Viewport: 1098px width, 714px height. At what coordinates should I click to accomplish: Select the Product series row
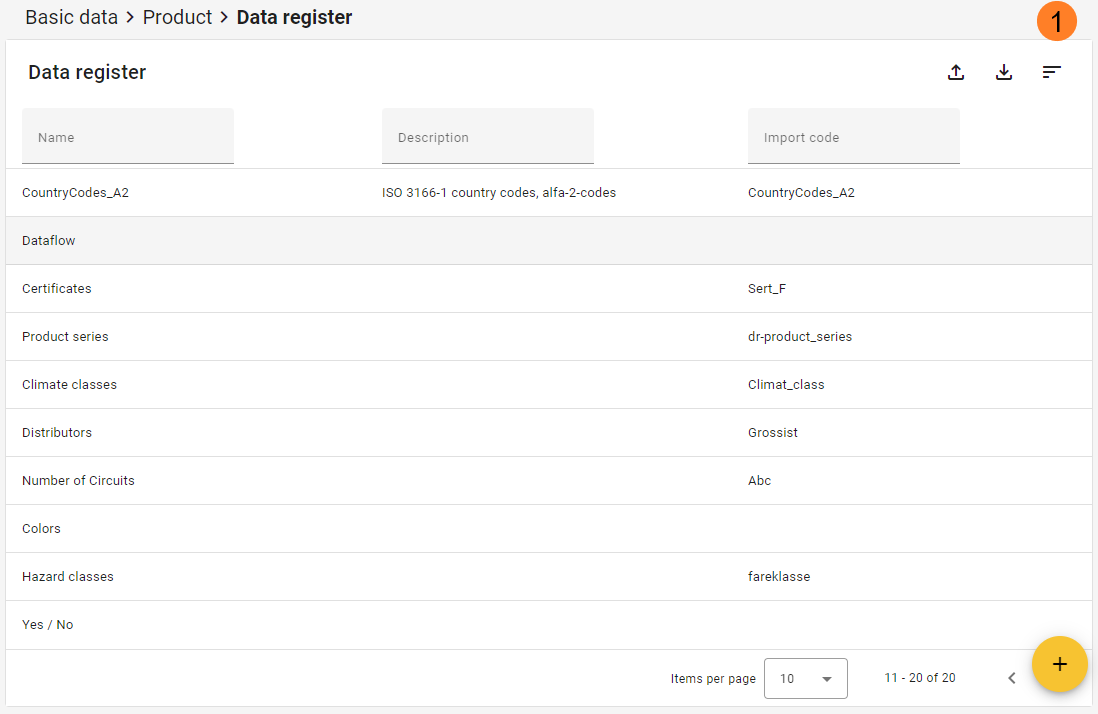click(65, 337)
